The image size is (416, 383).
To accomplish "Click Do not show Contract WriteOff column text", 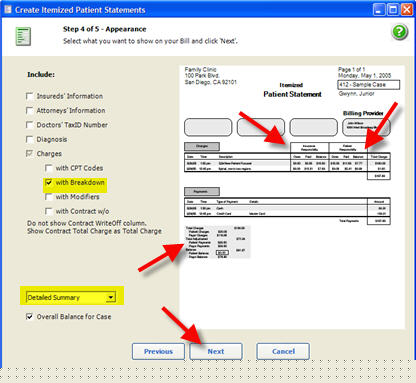I will tap(87, 223).
